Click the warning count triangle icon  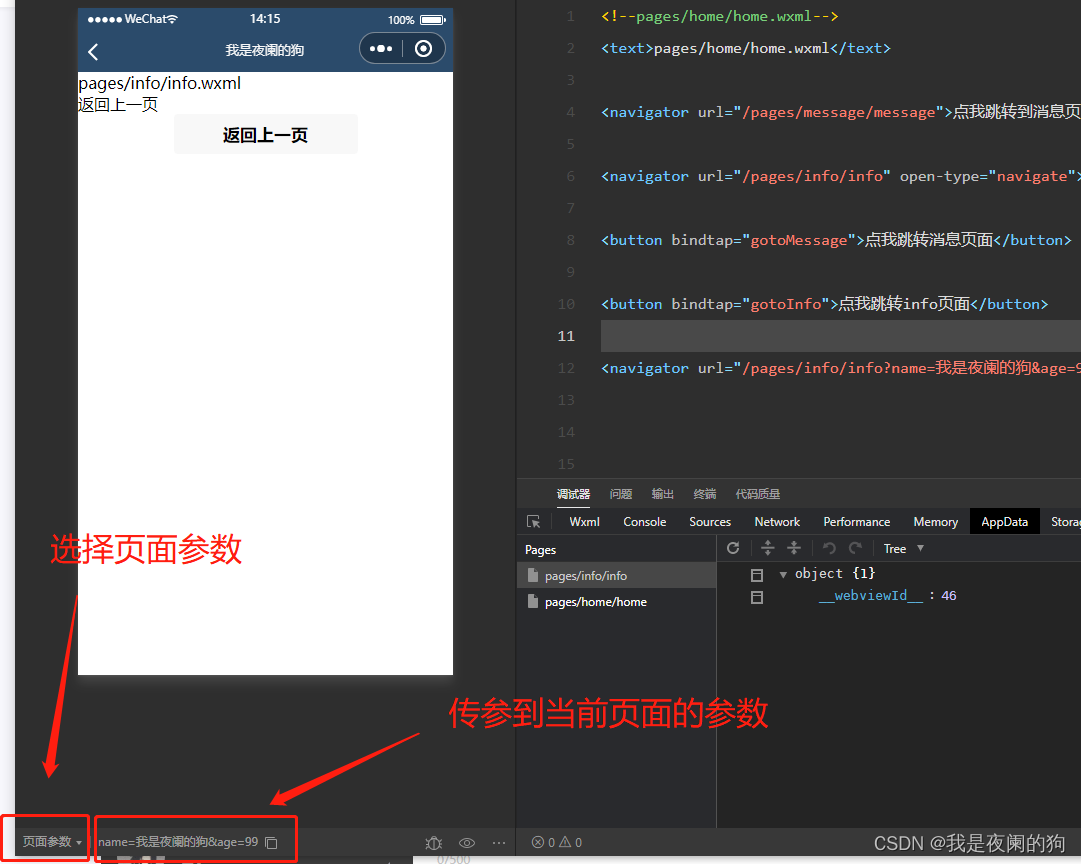click(x=565, y=842)
